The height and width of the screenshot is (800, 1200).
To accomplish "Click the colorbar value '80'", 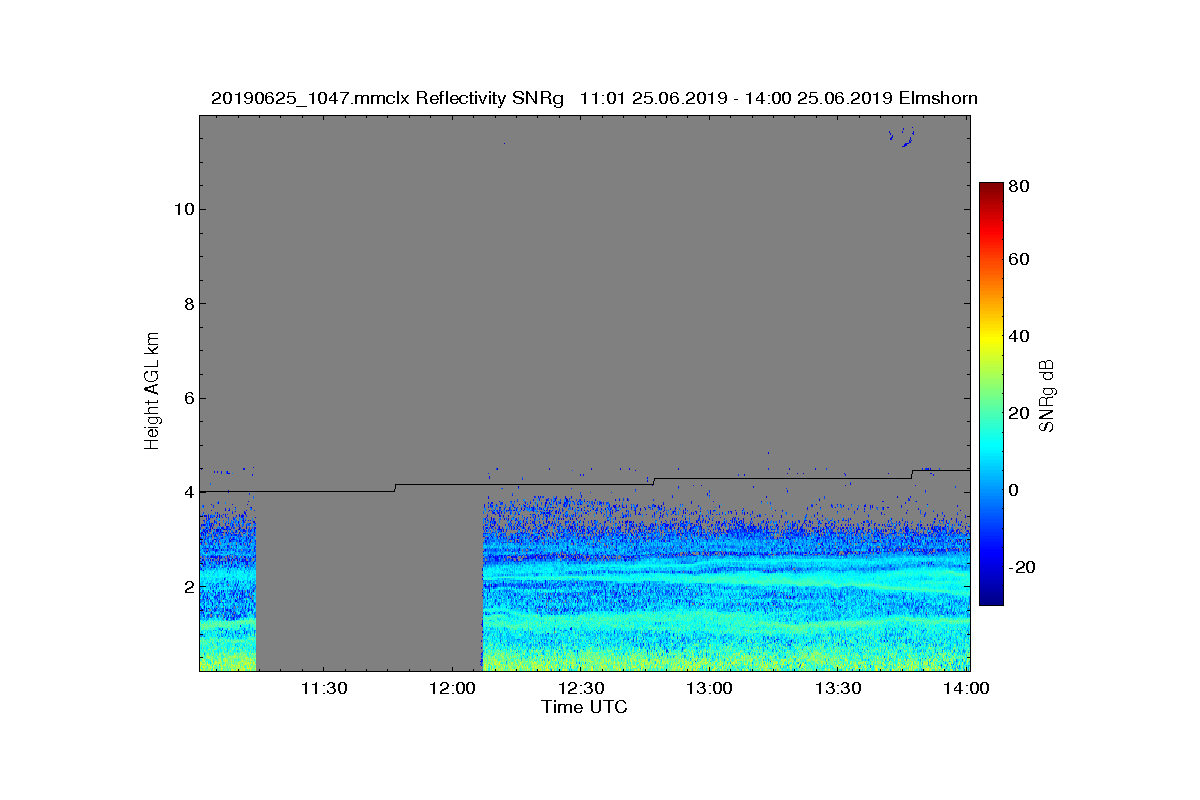I will click(1020, 186).
